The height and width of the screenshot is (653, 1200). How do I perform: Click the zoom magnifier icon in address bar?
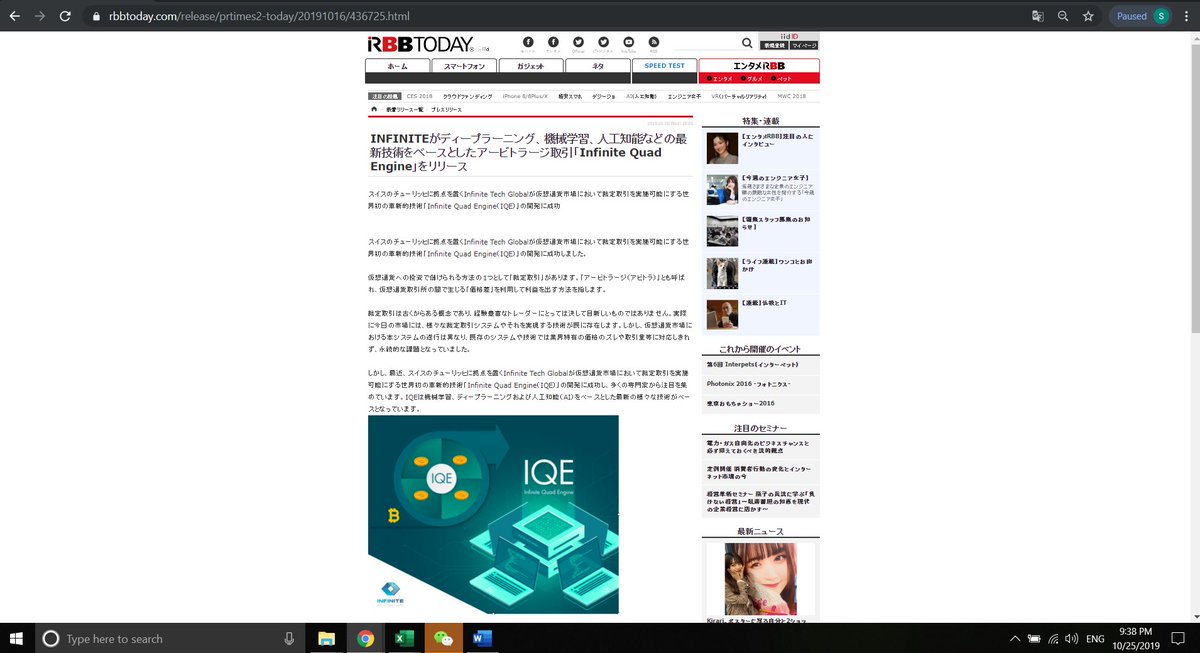(x=1063, y=16)
